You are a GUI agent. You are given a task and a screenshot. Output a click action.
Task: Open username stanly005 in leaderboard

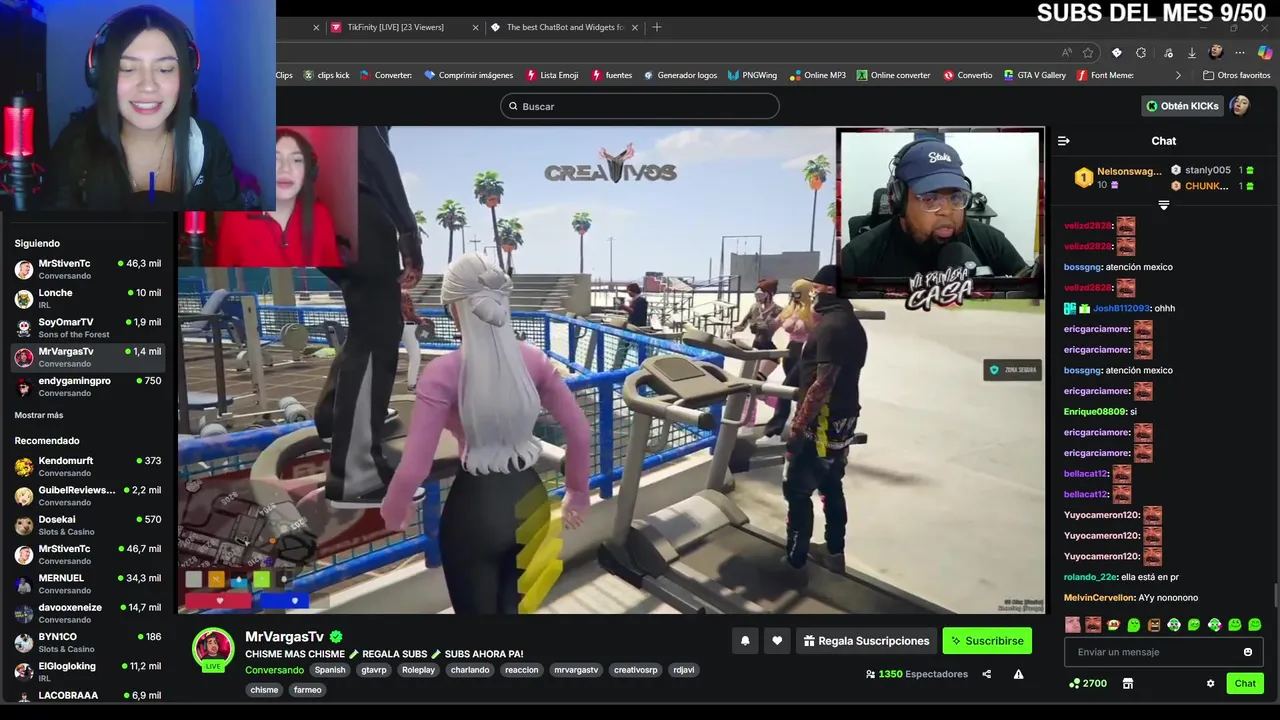click(x=1208, y=170)
